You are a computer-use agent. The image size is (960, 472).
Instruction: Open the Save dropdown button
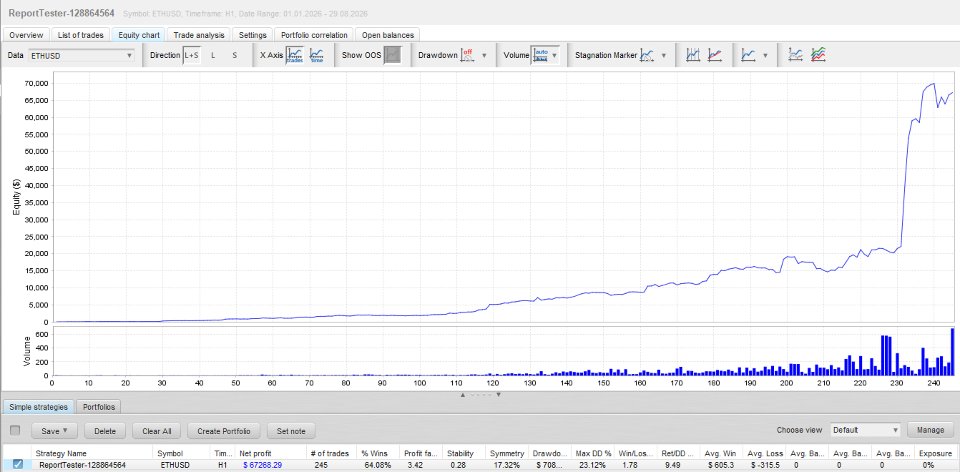point(55,431)
